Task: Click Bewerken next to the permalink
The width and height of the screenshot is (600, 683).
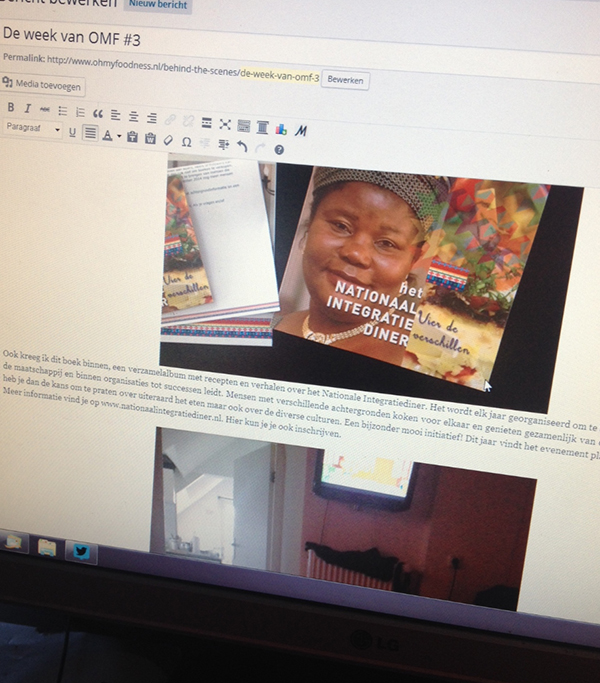Action: (x=345, y=80)
